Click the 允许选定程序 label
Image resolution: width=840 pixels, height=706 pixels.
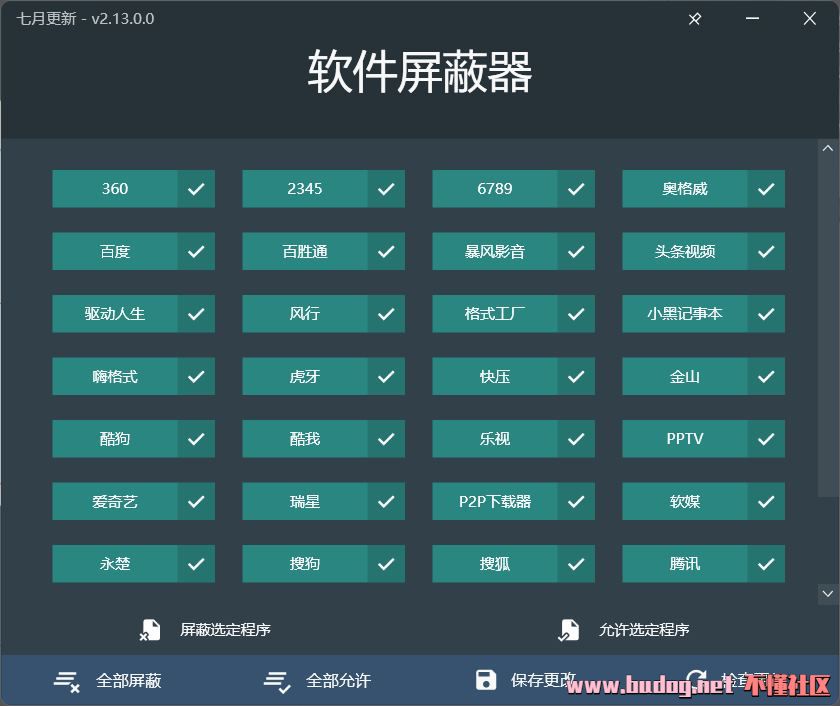(x=644, y=630)
